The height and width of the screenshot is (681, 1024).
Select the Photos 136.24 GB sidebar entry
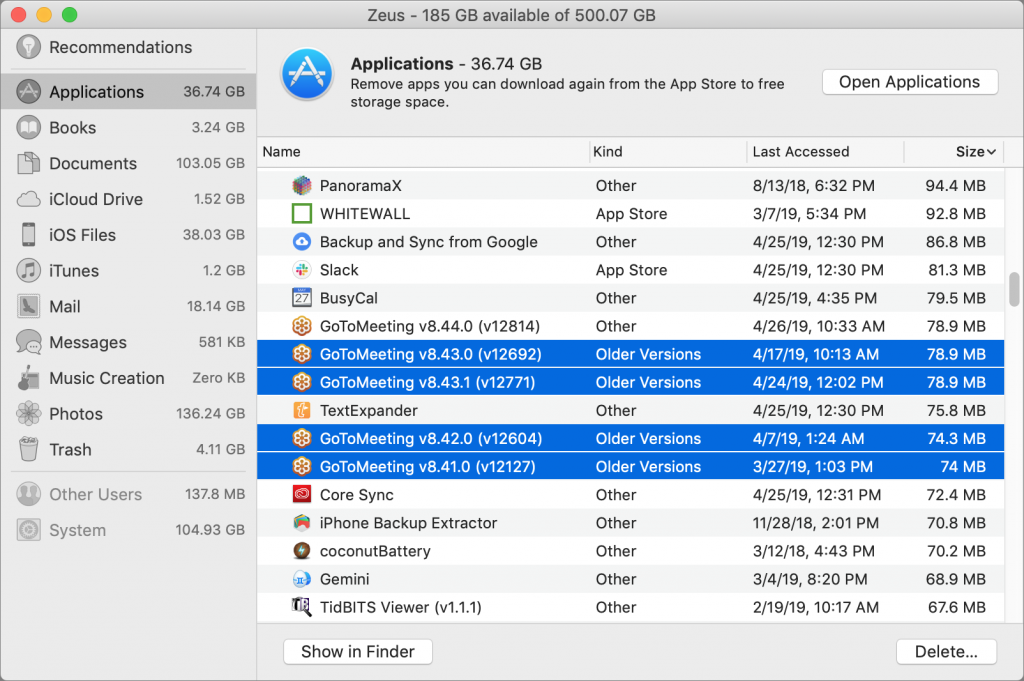click(x=128, y=413)
